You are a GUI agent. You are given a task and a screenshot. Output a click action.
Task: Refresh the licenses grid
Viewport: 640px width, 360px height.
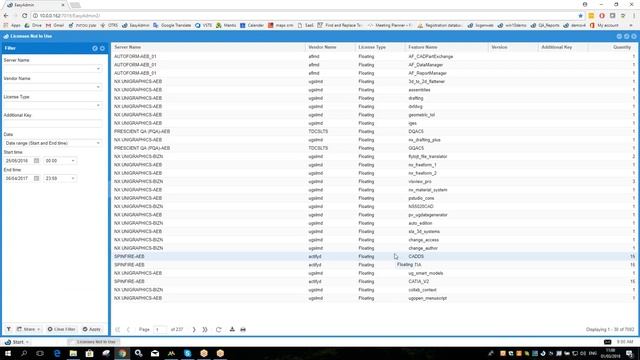click(218, 329)
